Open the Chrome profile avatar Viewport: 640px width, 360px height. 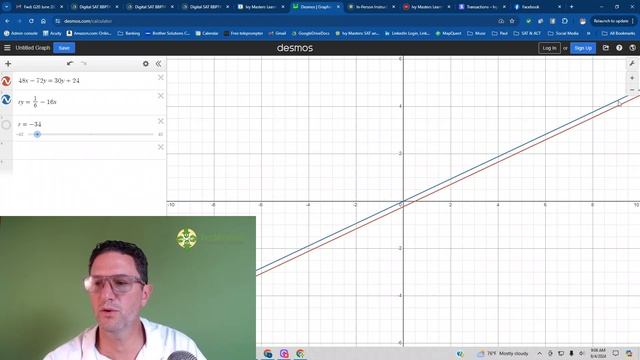pyautogui.click(x=582, y=21)
